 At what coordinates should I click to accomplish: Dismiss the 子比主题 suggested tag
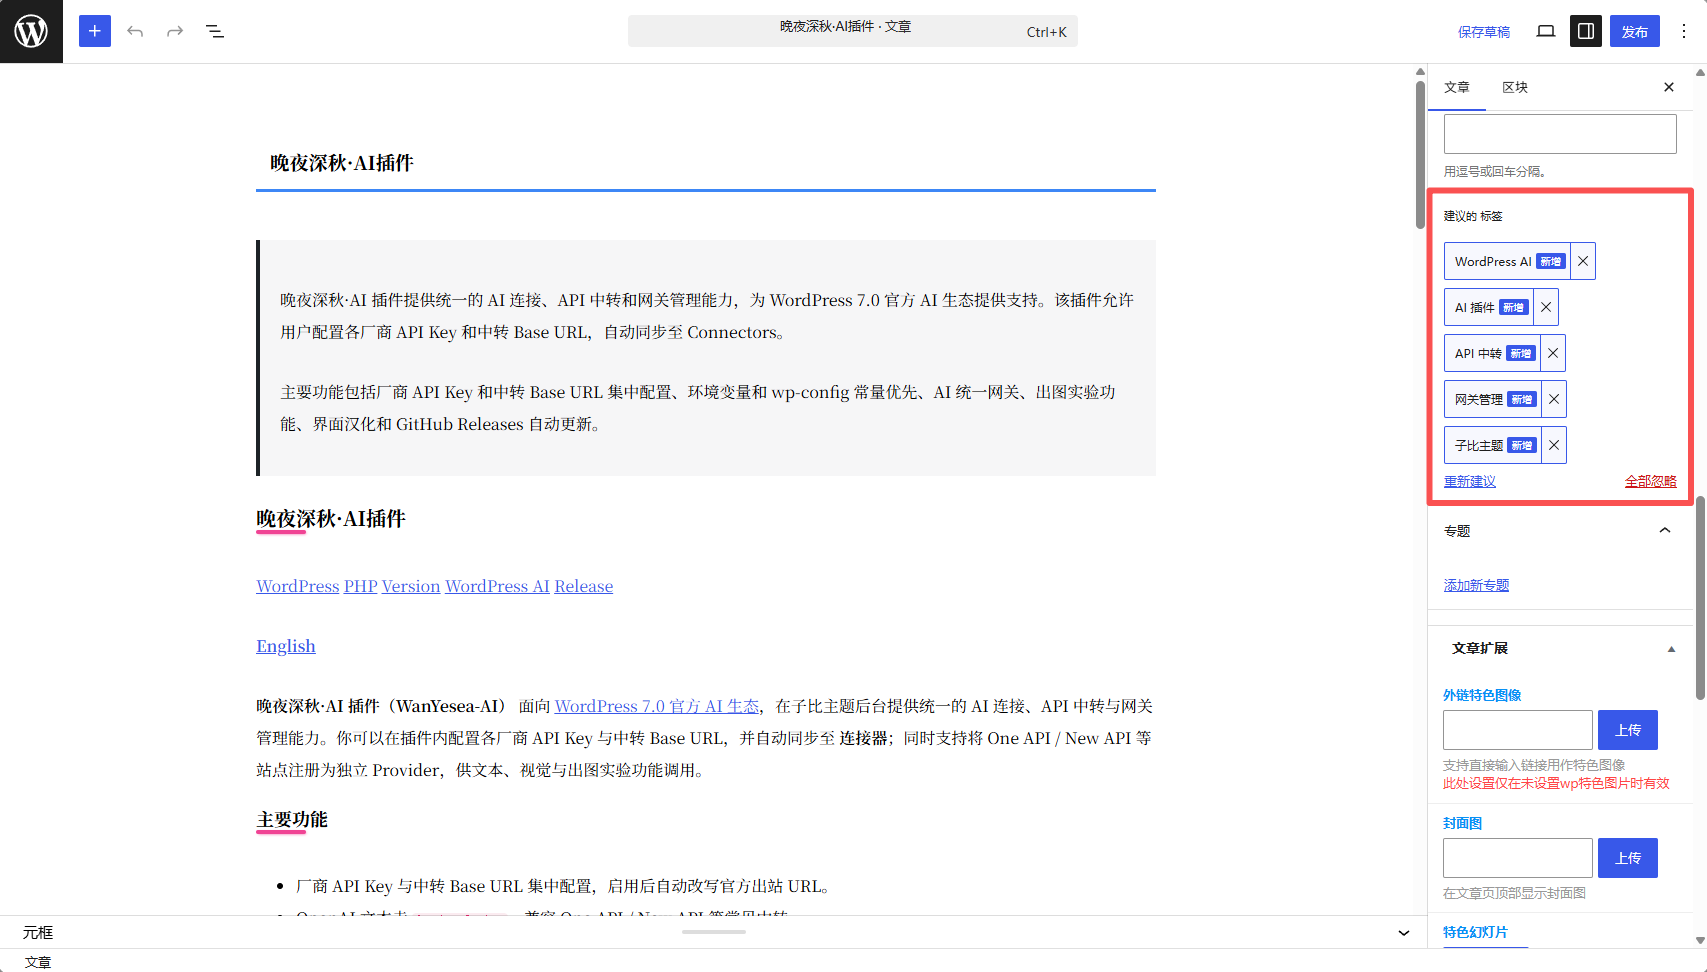click(x=1554, y=445)
